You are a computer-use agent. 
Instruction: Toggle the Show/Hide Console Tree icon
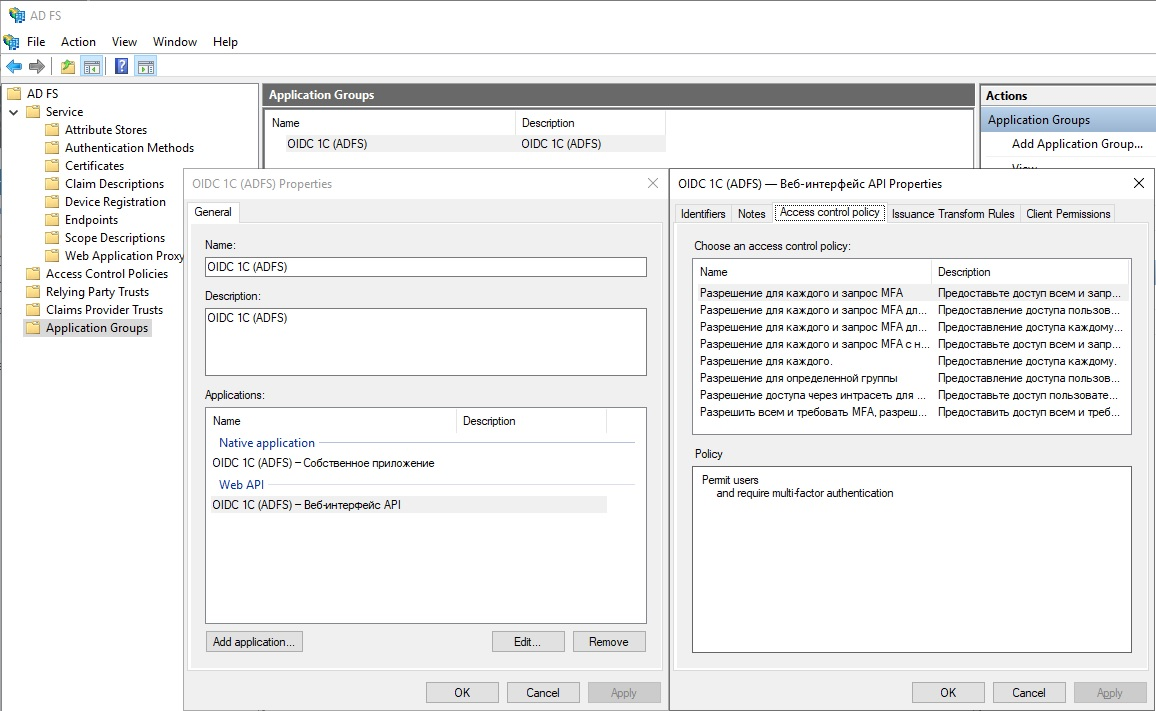pos(91,67)
